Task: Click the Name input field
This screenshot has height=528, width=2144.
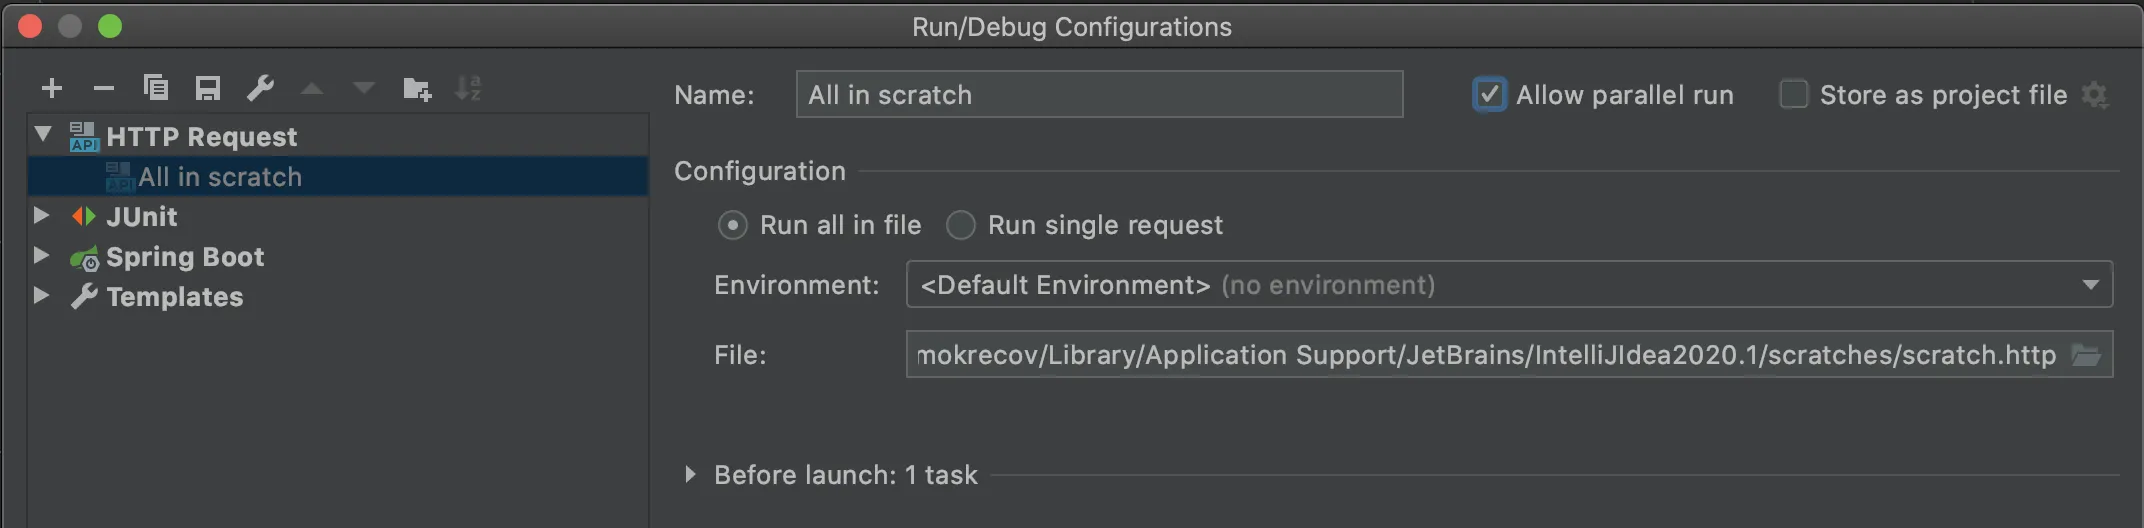Action: pyautogui.click(x=1098, y=95)
